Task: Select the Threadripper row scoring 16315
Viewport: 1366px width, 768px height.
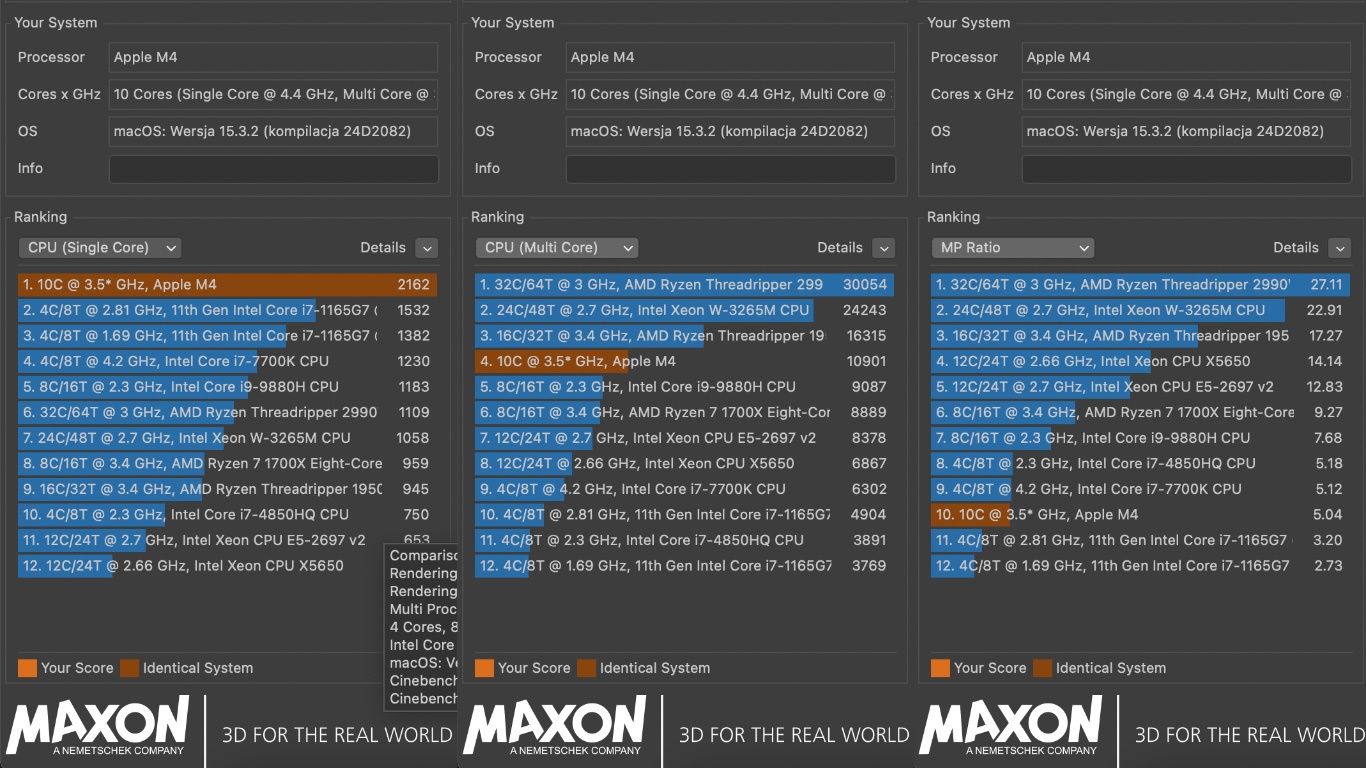Action: (684, 336)
